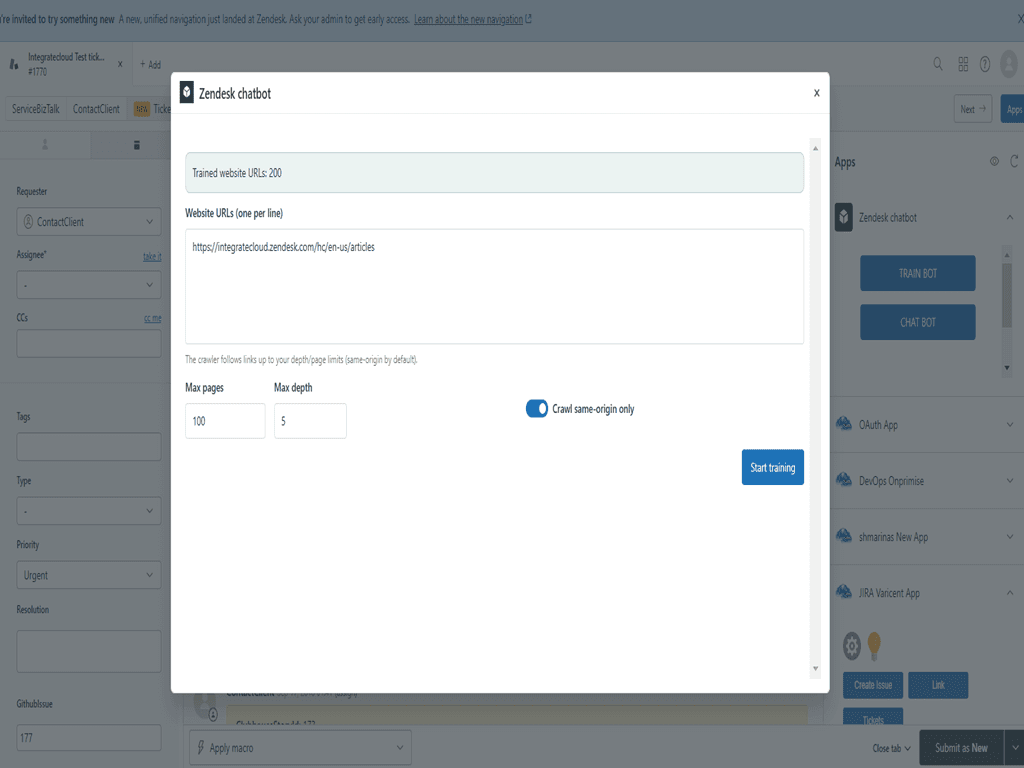This screenshot has width=1024, height=768.
Task: Close the Integratecloud Test ticket tab
Action: (120, 64)
